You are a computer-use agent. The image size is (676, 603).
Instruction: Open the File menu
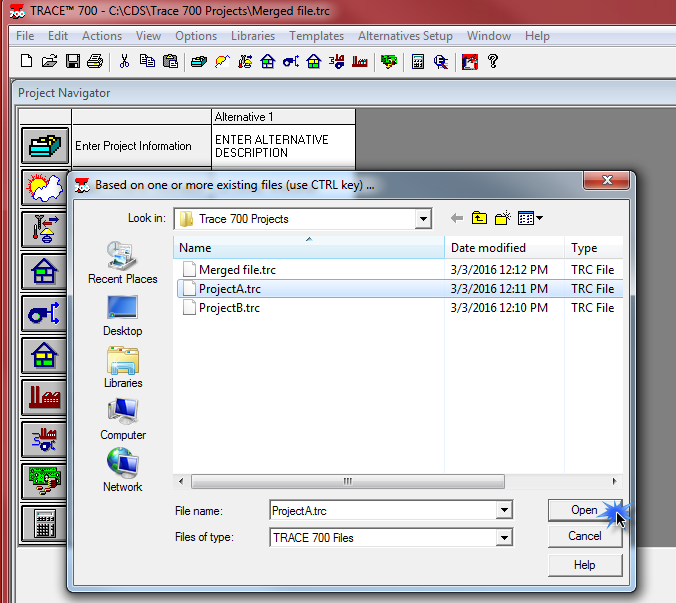pos(25,36)
